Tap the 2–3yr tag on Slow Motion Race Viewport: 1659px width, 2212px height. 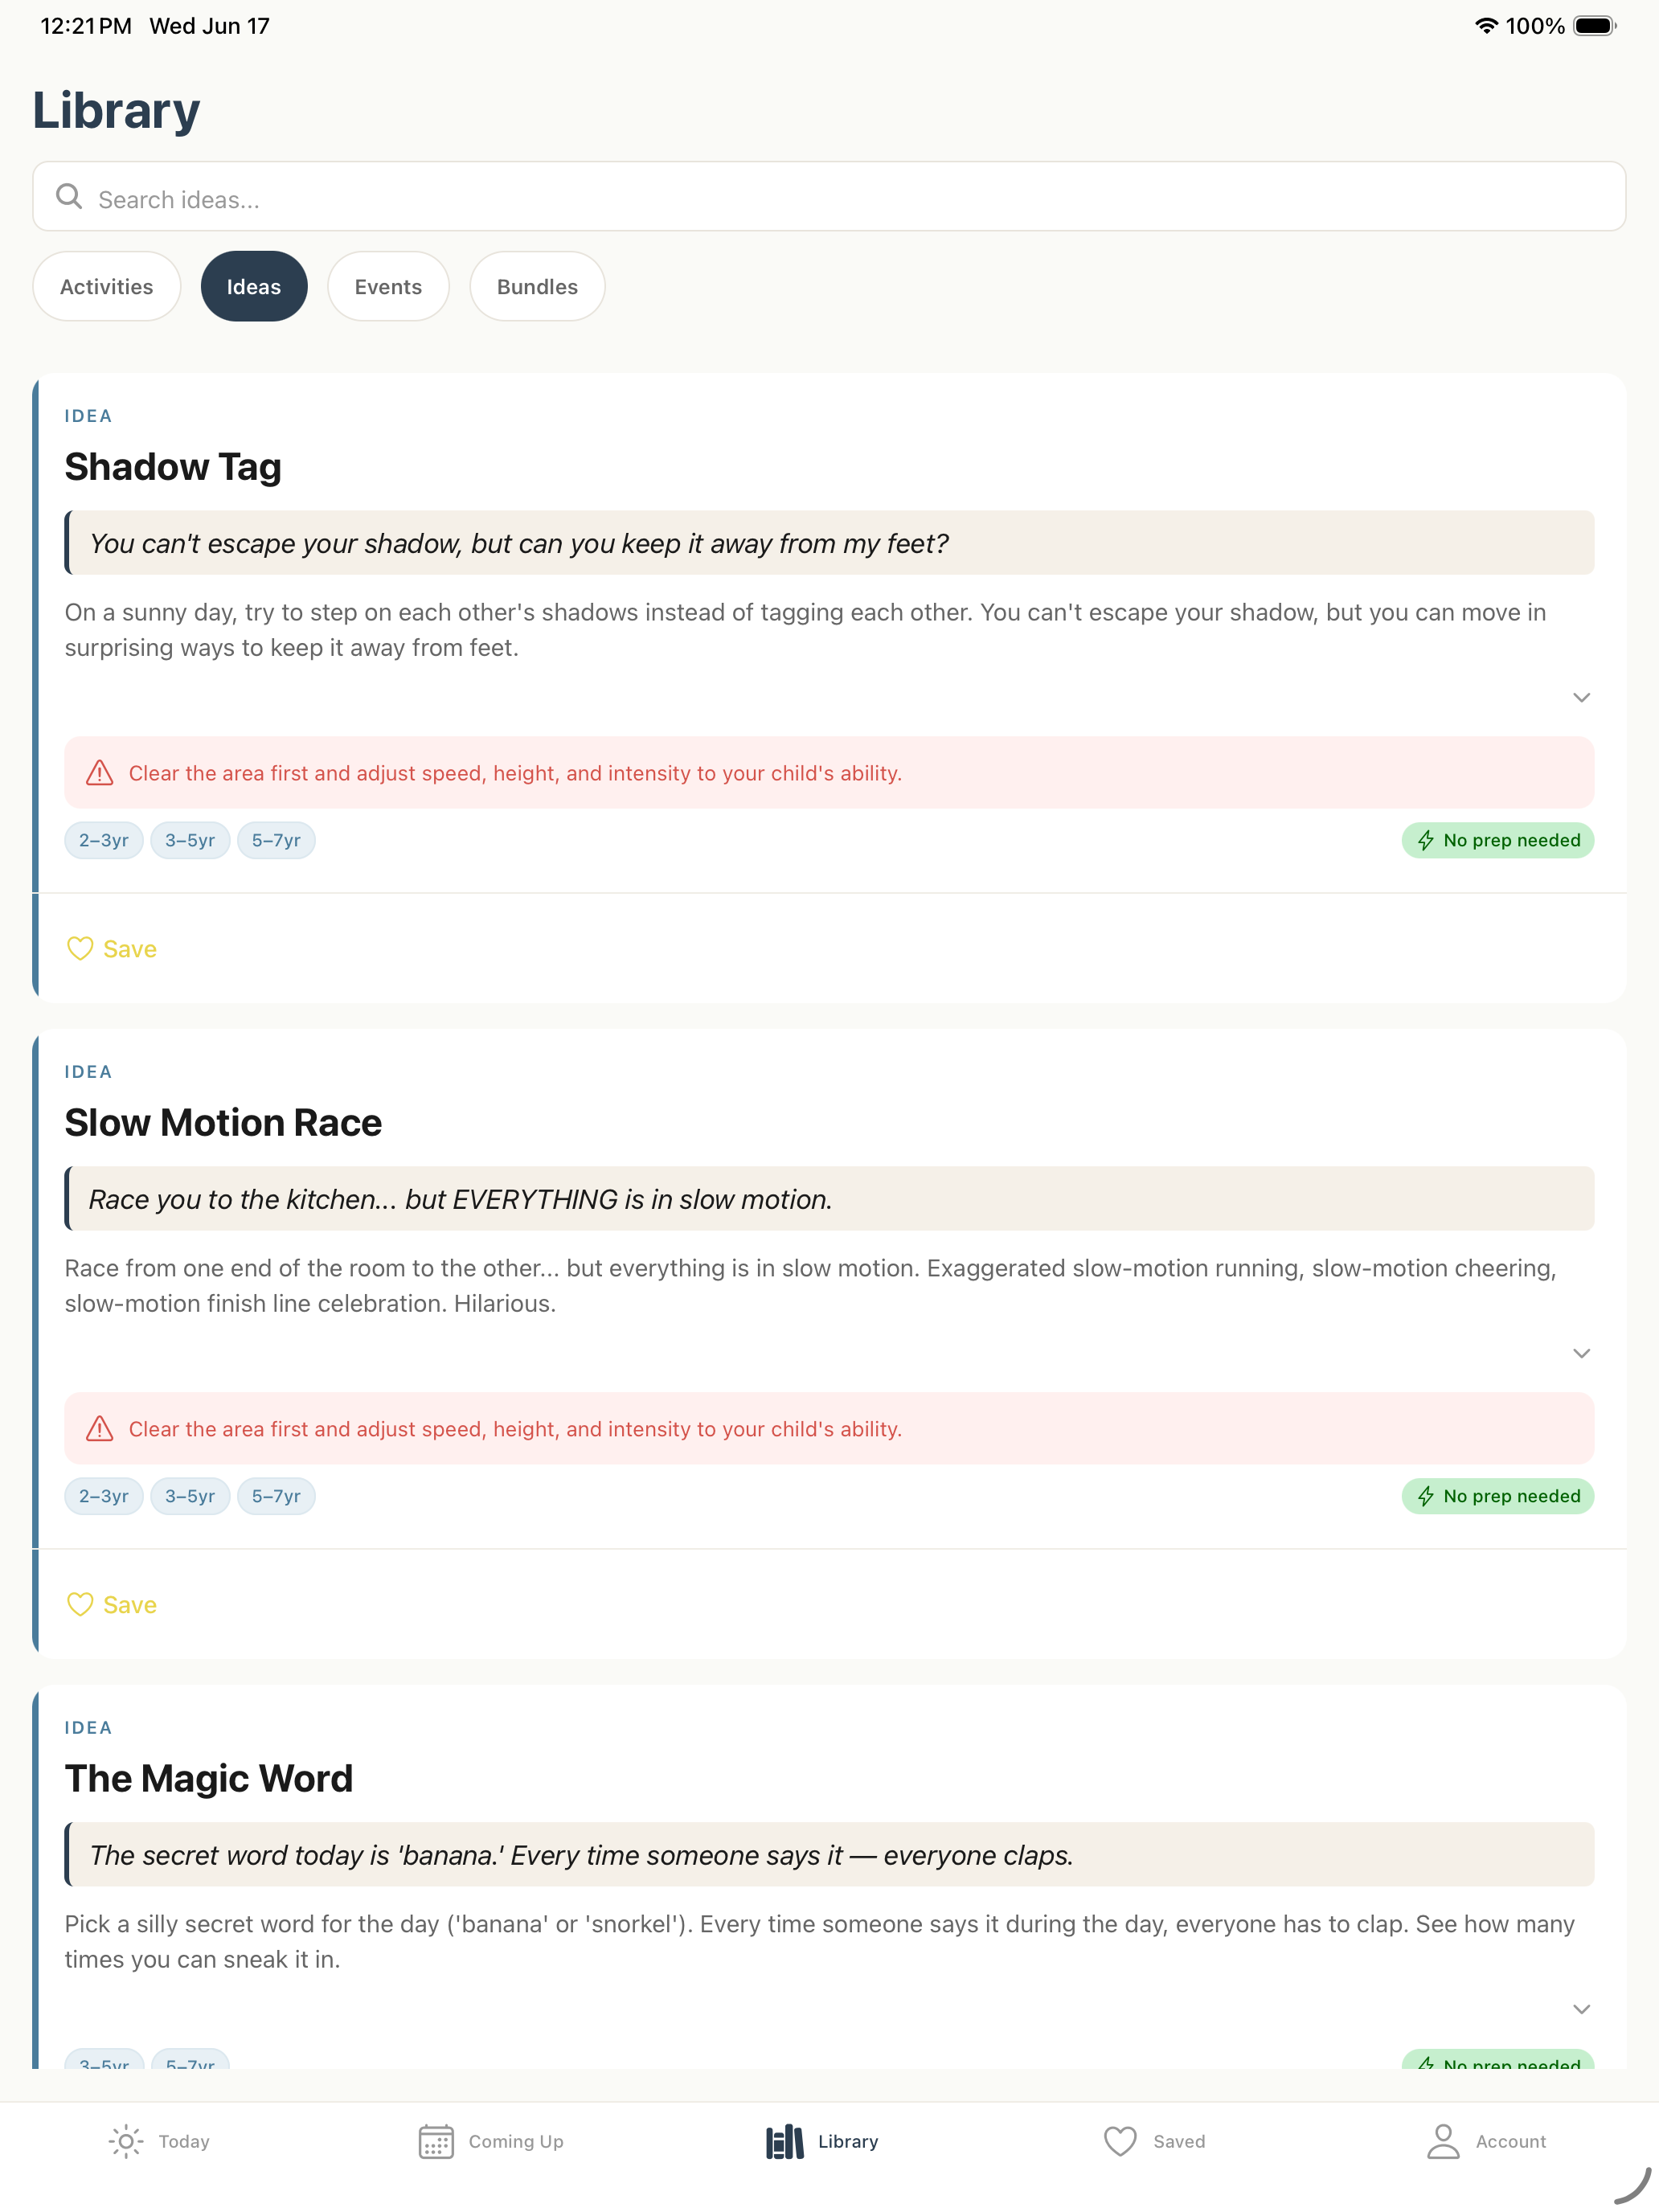pyautogui.click(x=104, y=1497)
